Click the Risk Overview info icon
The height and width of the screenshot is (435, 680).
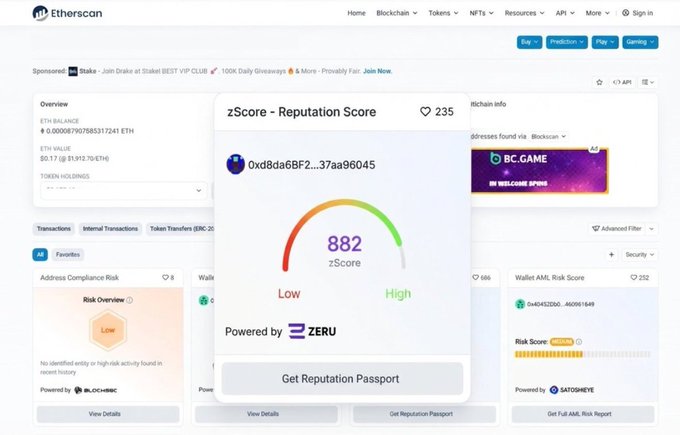(x=129, y=300)
